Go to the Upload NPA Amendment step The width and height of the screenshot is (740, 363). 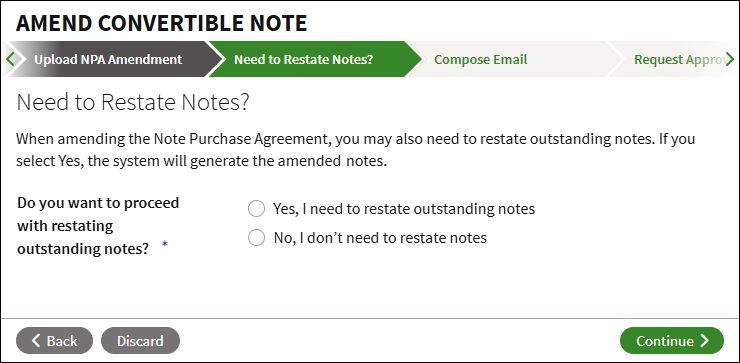pos(108,59)
